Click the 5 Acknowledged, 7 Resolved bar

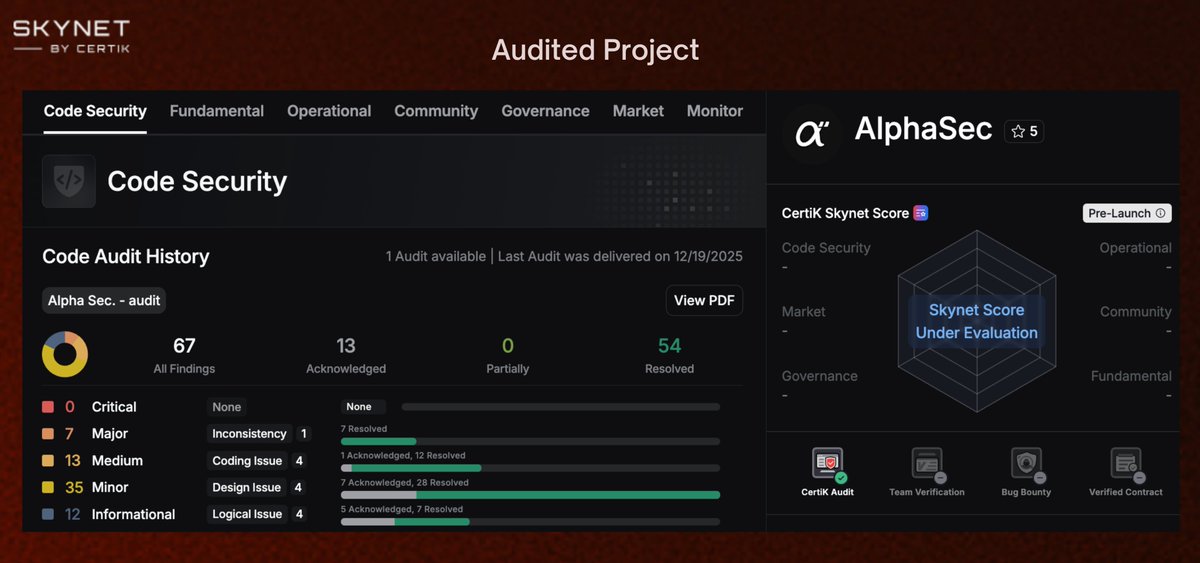(530, 521)
